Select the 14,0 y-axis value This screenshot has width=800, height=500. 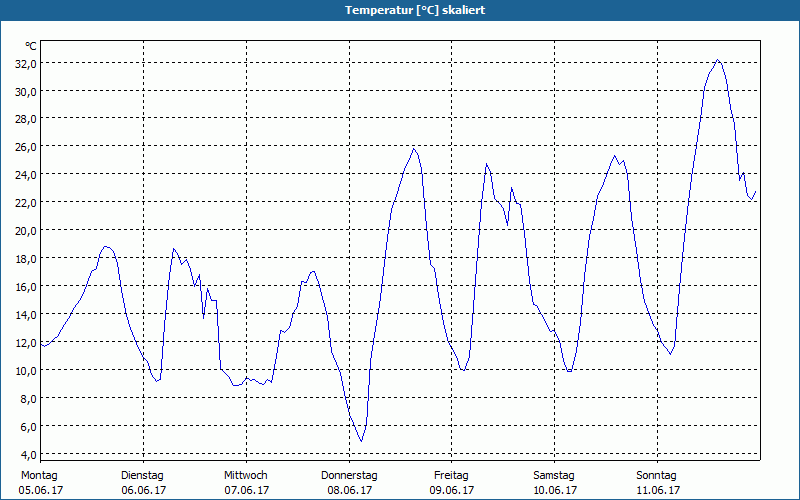point(26,315)
